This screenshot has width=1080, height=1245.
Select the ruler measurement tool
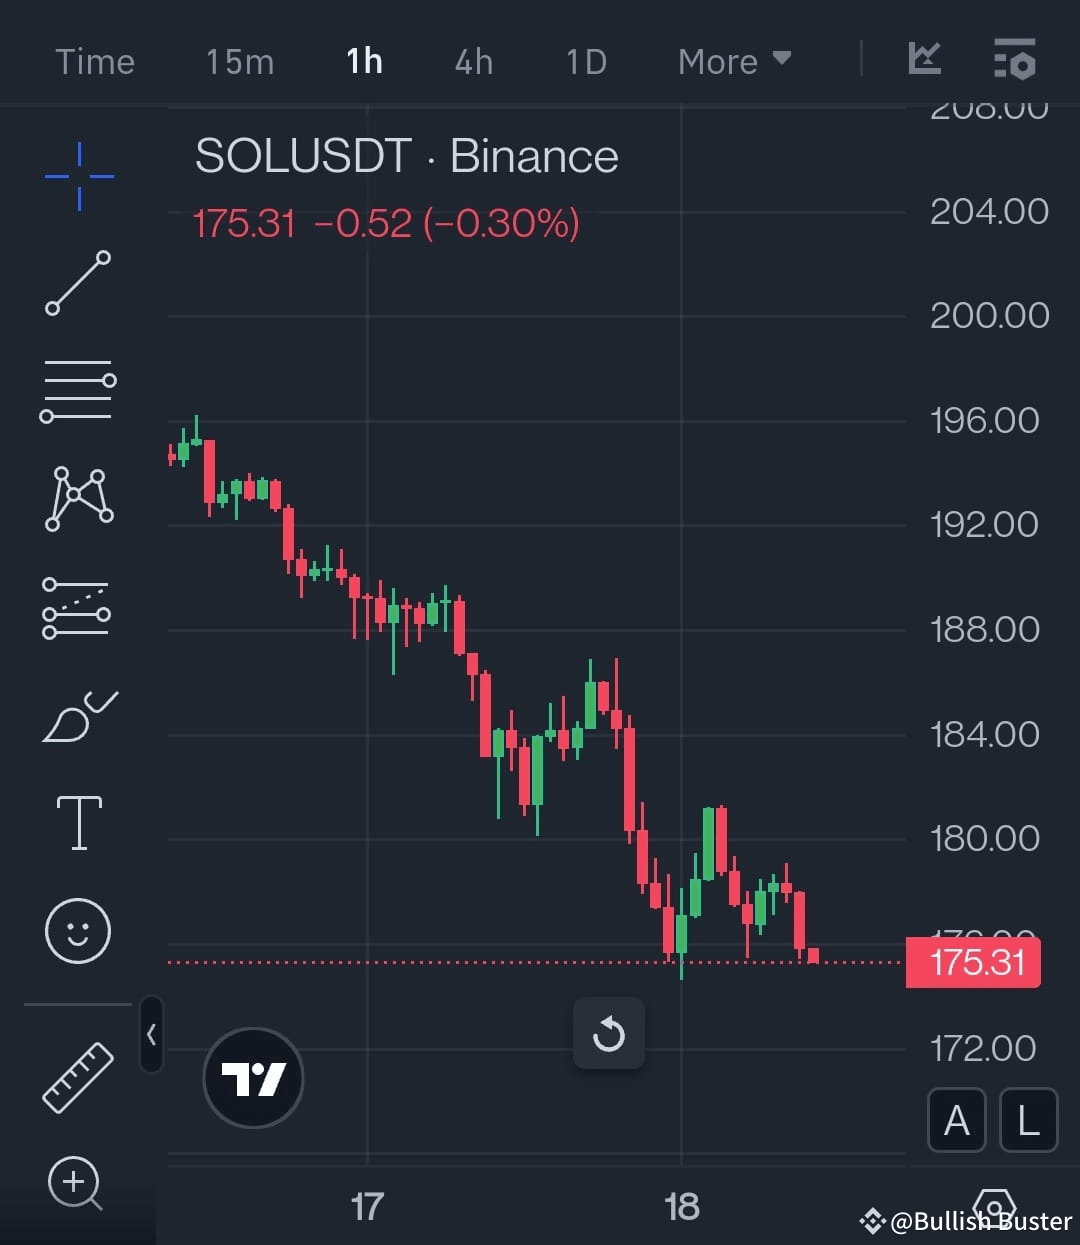(x=77, y=1075)
